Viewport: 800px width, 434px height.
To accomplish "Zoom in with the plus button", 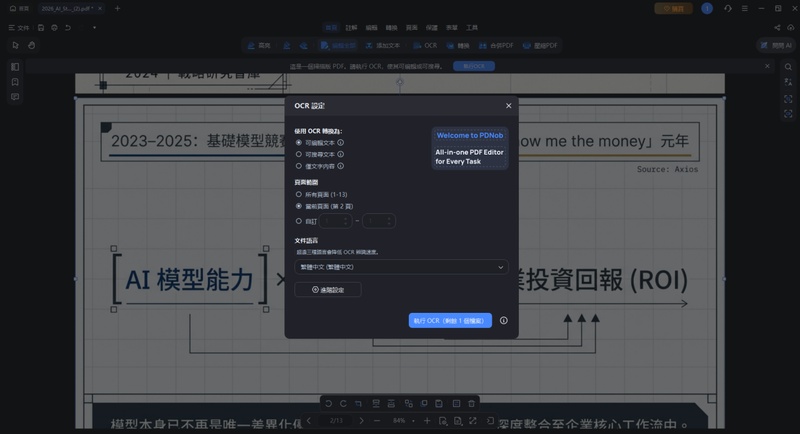I will click(x=427, y=421).
